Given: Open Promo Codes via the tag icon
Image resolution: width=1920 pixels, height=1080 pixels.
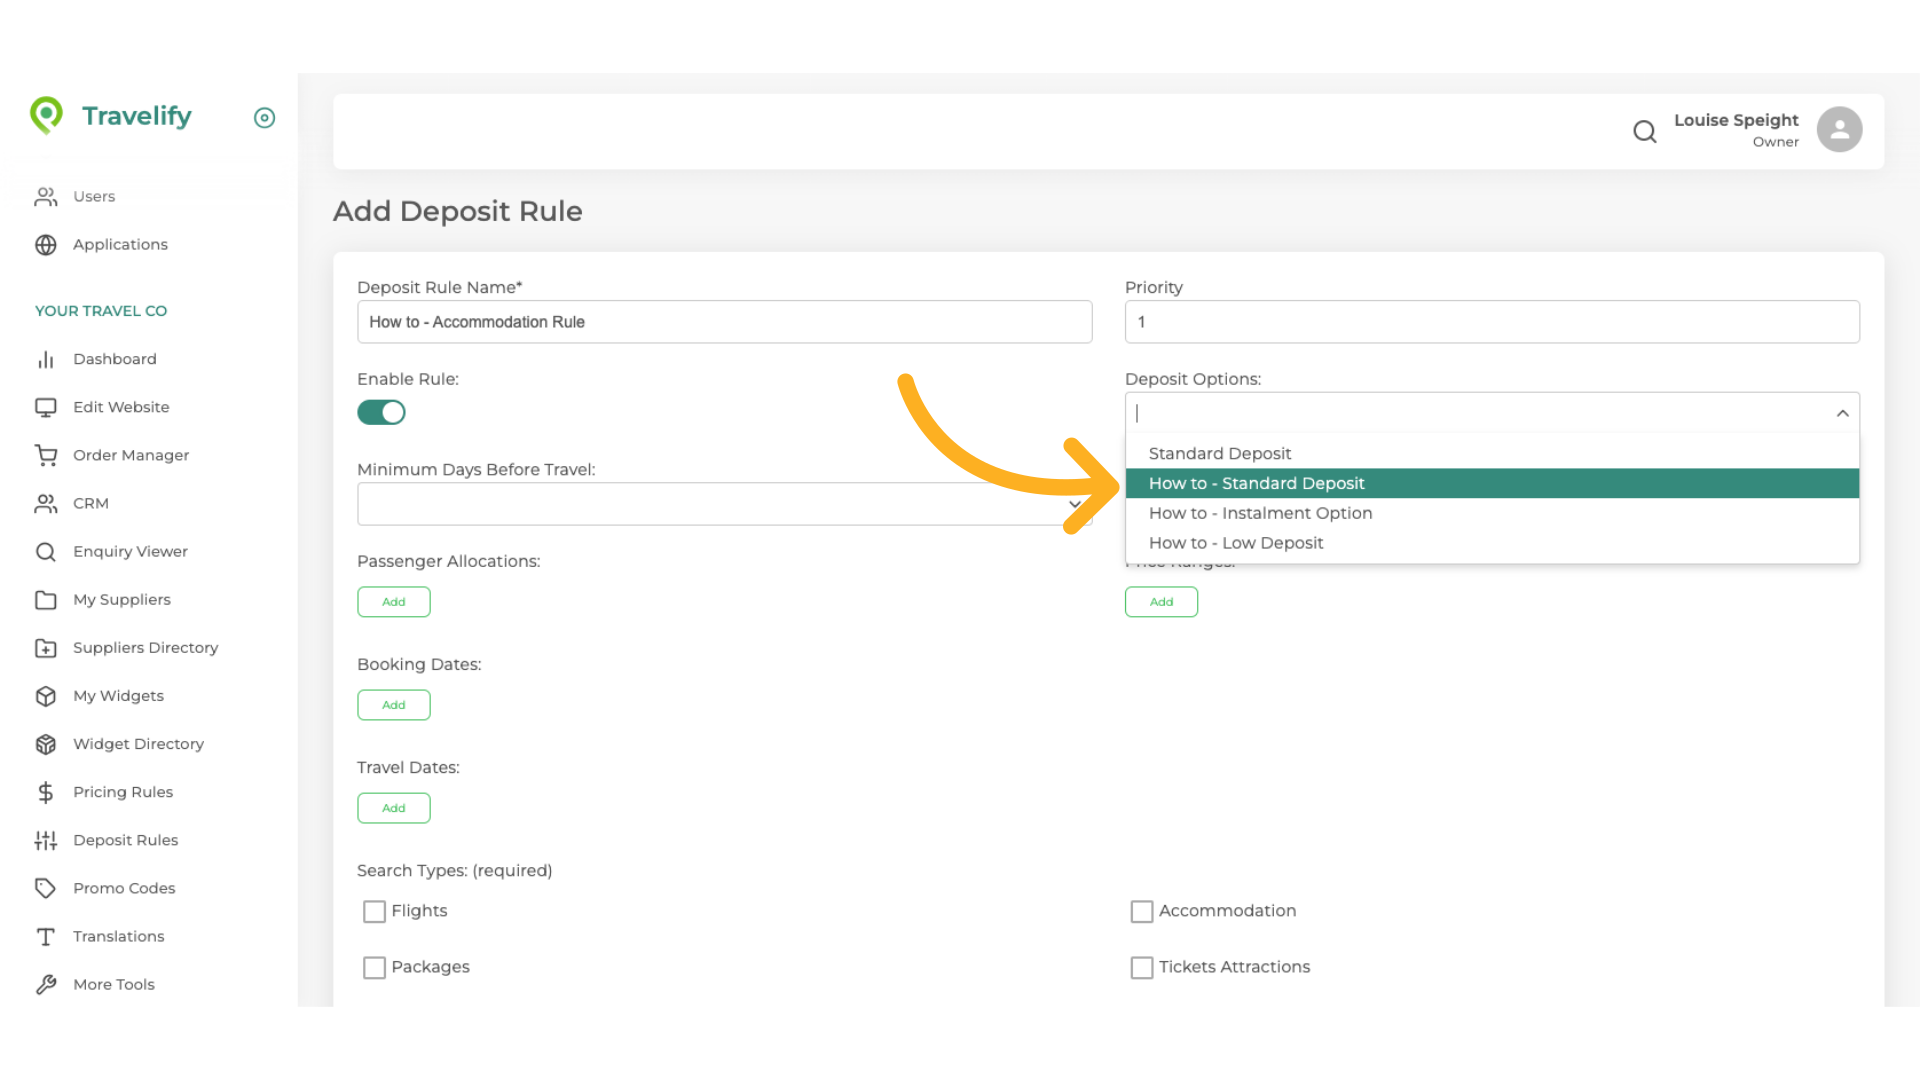Looking at the screenshot, I should tap(46, 888).
